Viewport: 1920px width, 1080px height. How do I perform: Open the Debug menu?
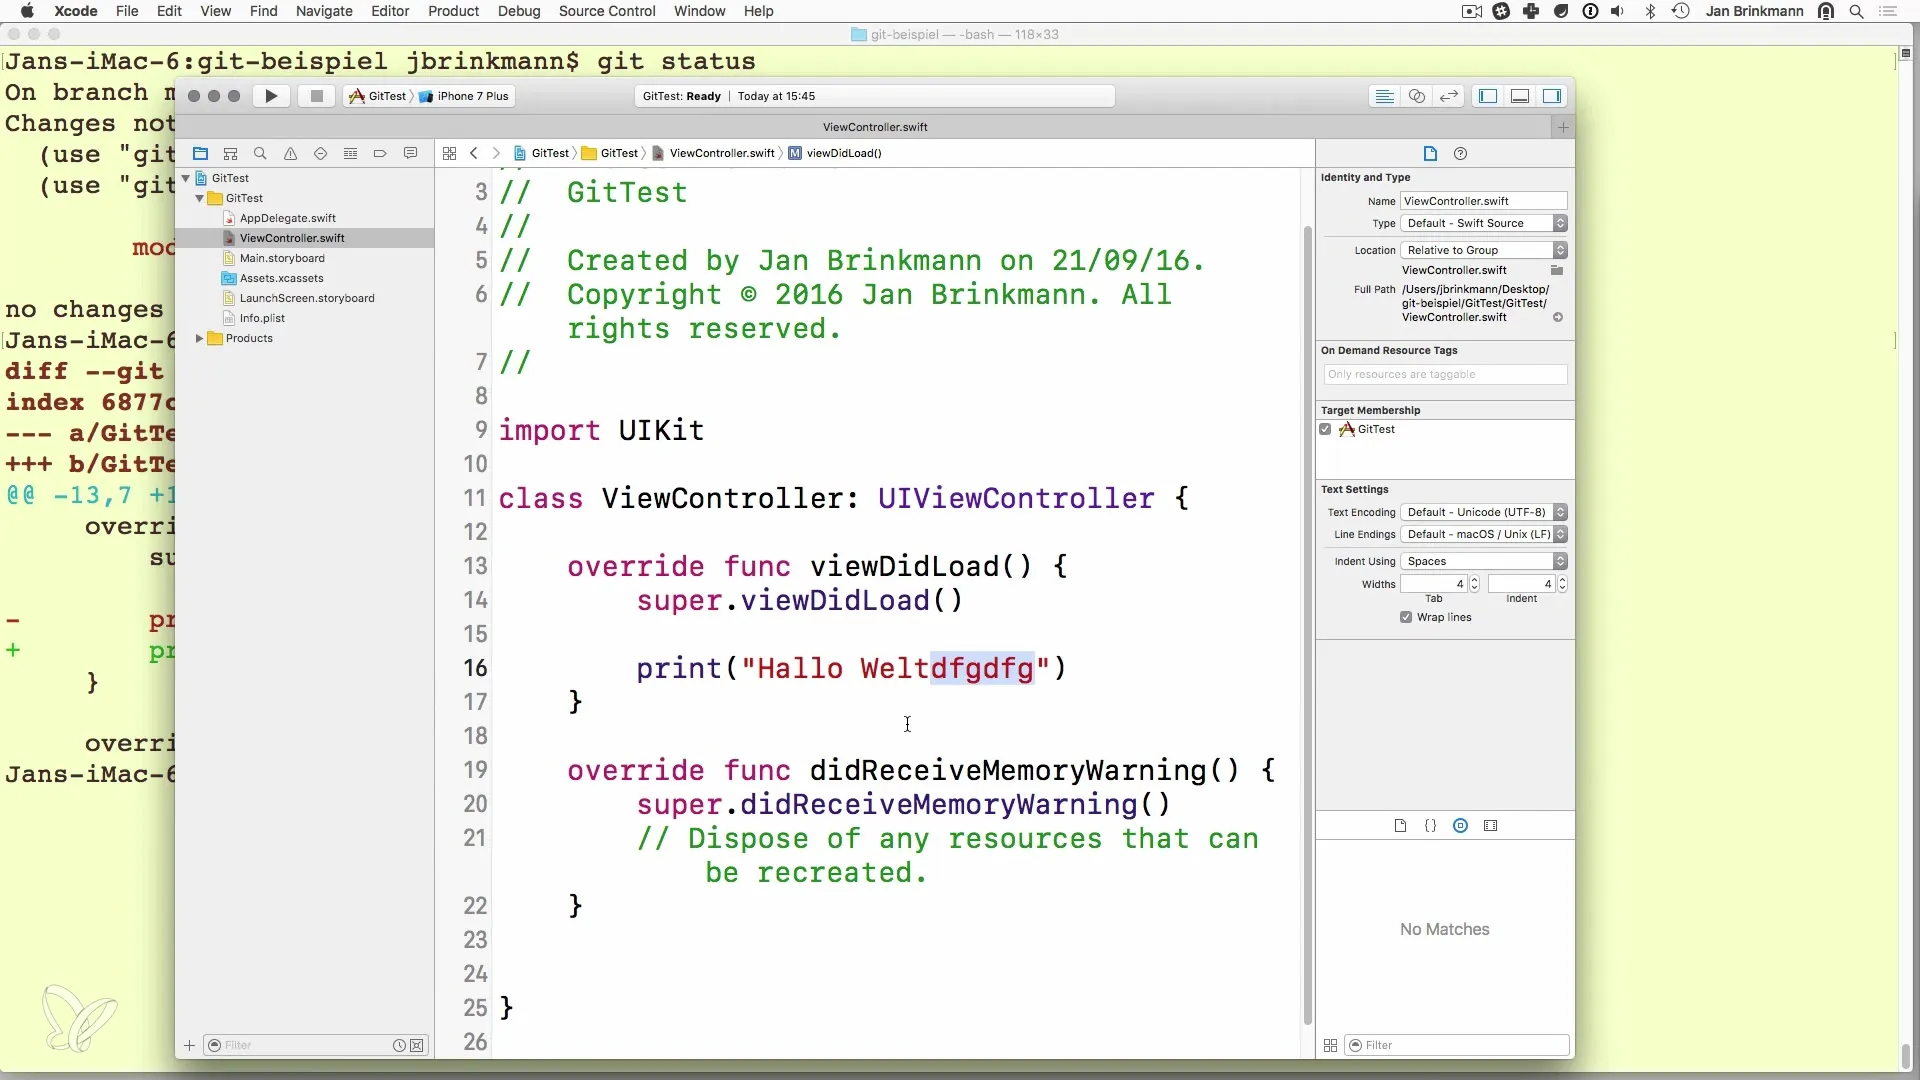(x=519, y=11)
